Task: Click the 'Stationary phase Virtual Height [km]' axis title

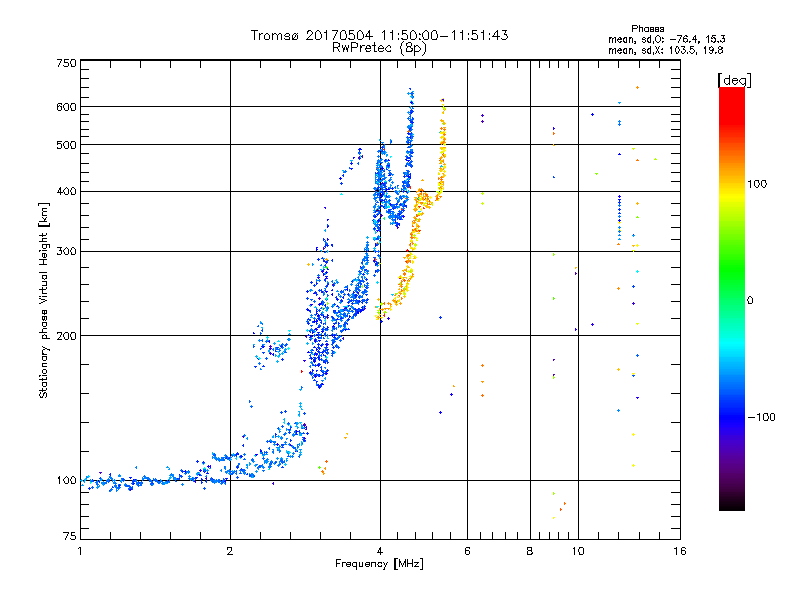Action: (x=43, y=301)
